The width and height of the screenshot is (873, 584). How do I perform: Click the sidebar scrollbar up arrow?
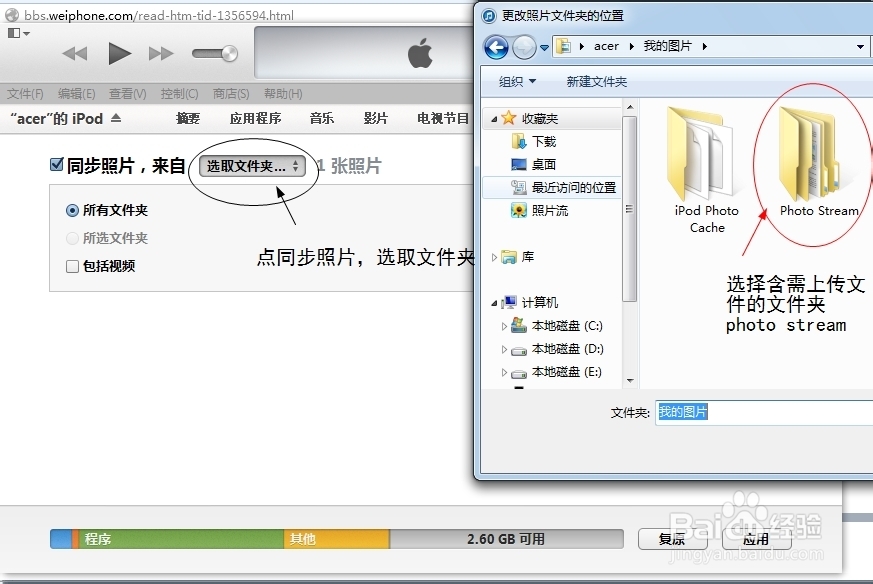[630, 106]
